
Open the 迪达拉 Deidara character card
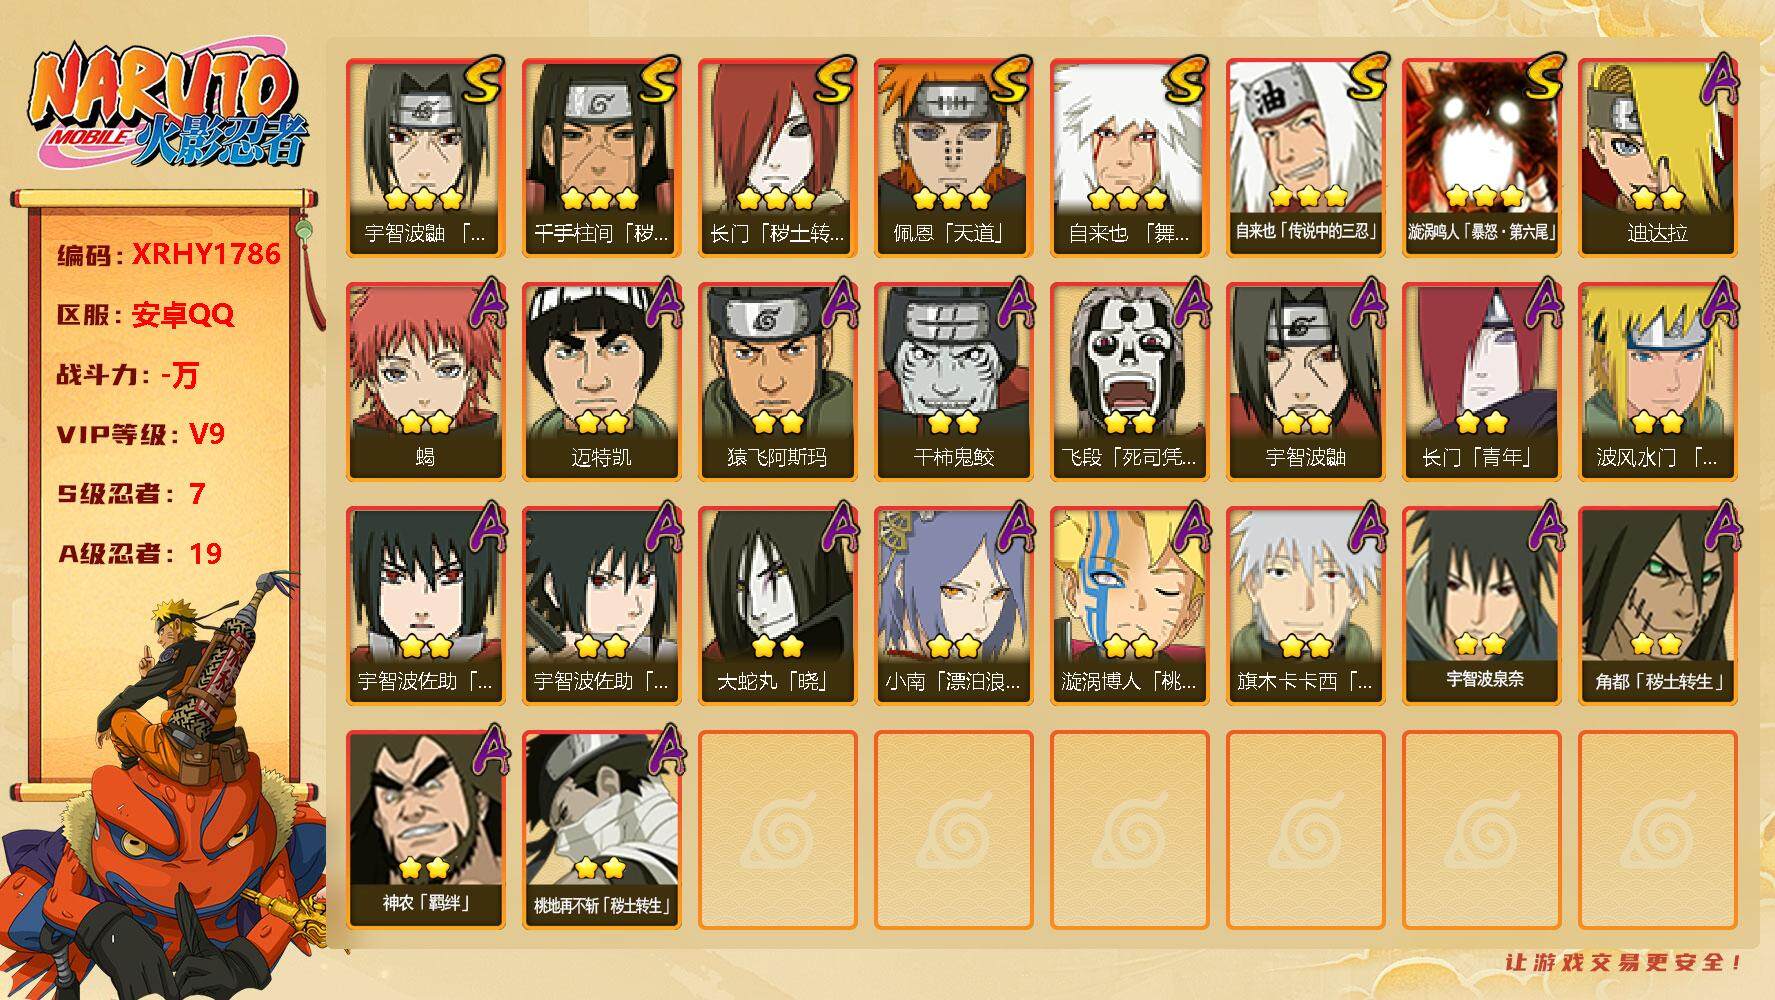tap(1657, 158)
